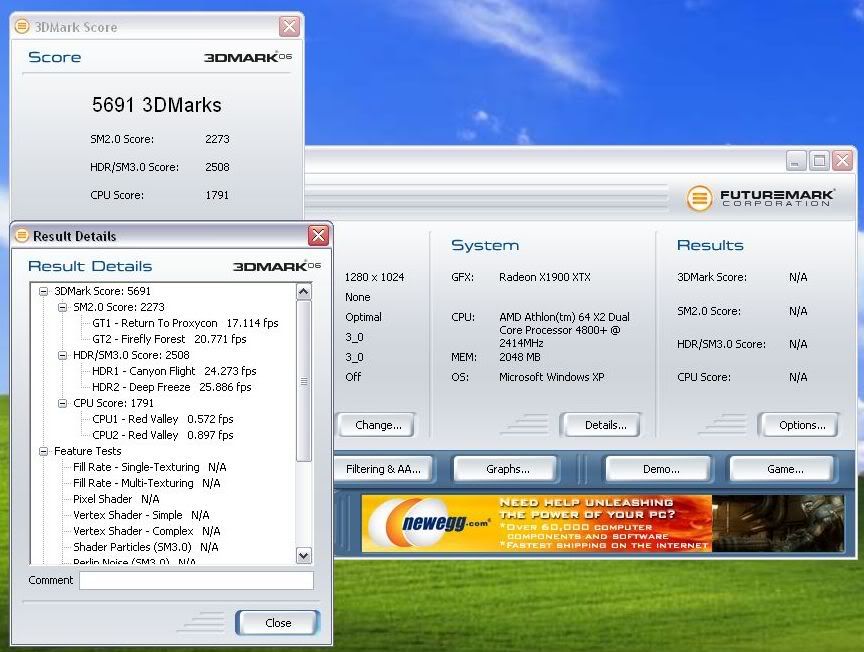Click the Result Details title bar icon
This screenshot has height=652, width=864.
pyautogui.click(x=21, y=235)
